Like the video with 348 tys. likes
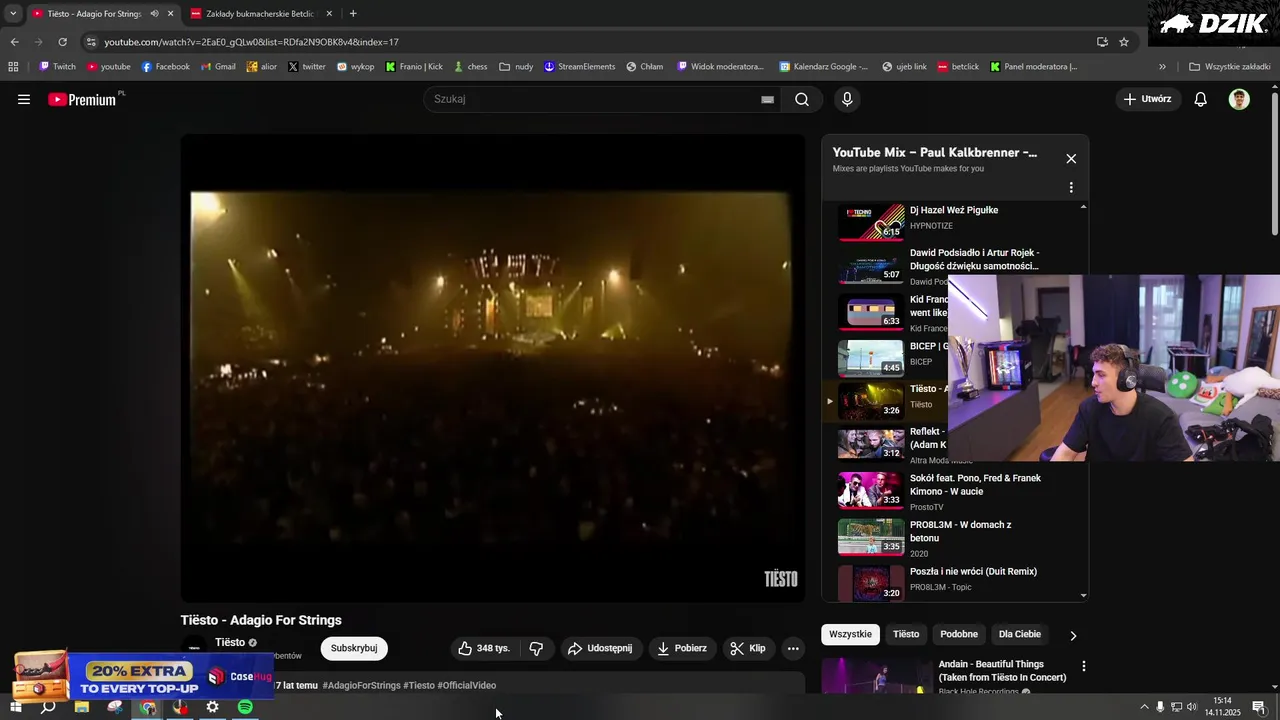The width and height of the screenshot is (1280, 720). (x=485, y=648)
